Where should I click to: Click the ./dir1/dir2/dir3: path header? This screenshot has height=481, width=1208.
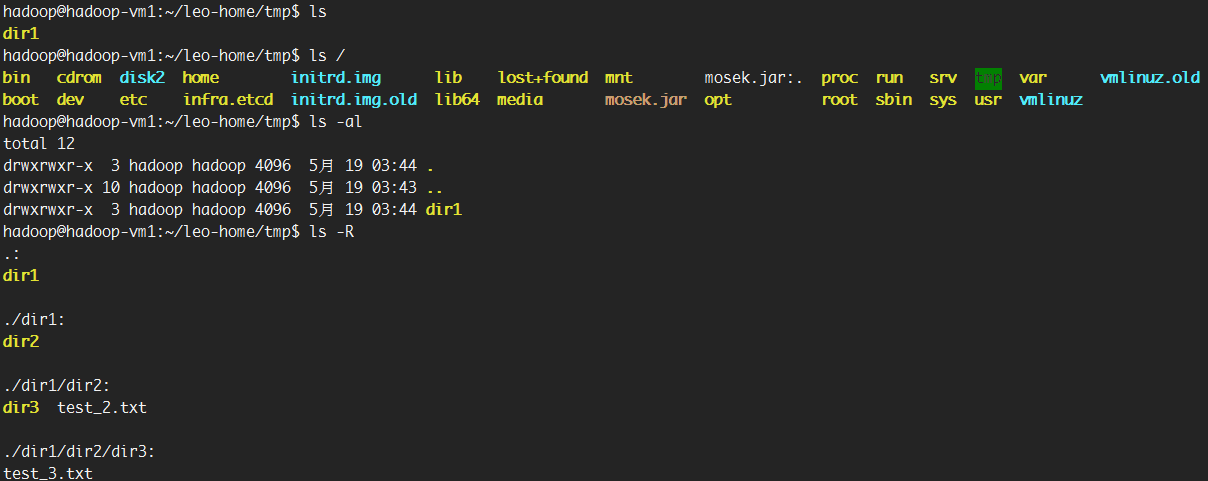tap(79, 451)
